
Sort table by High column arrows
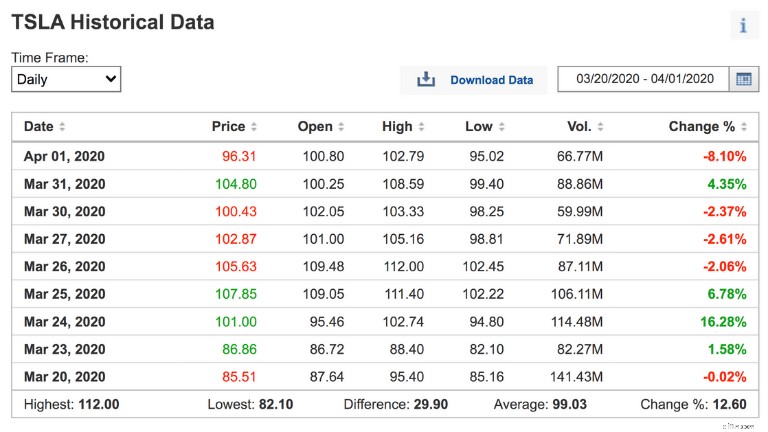421,127
